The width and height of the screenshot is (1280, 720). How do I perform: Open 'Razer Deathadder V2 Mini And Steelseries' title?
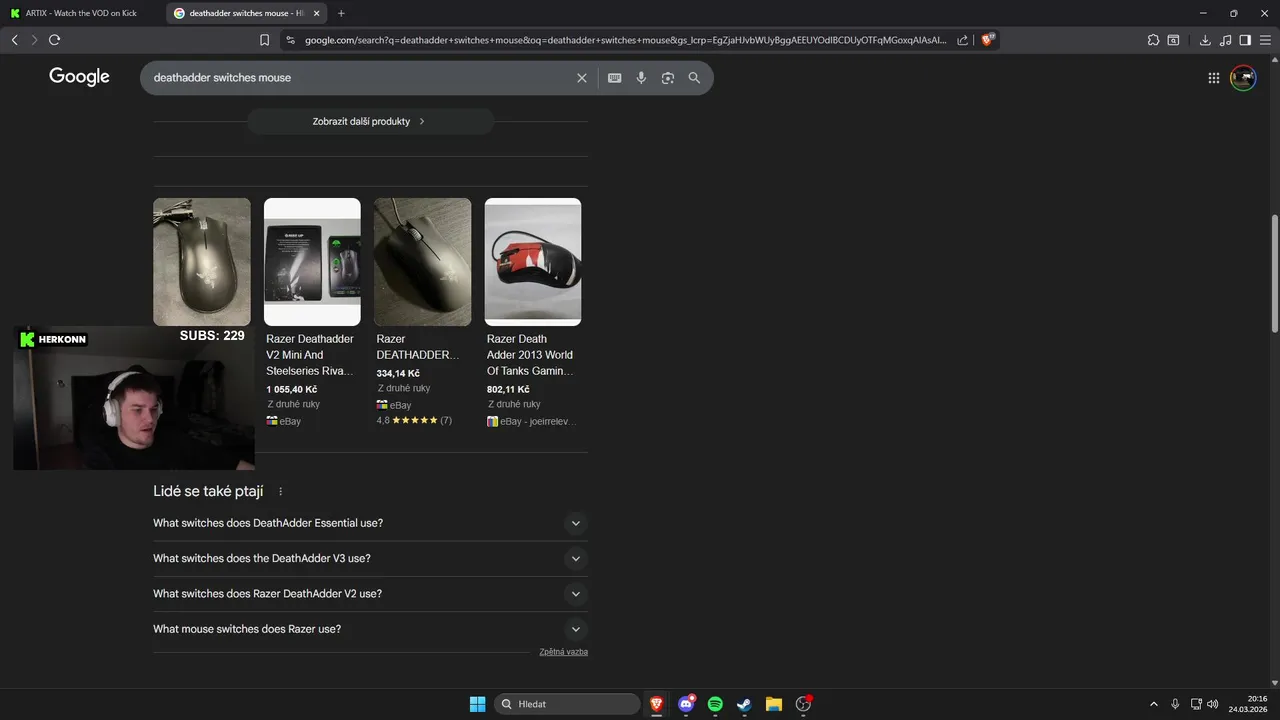(310, 355)
